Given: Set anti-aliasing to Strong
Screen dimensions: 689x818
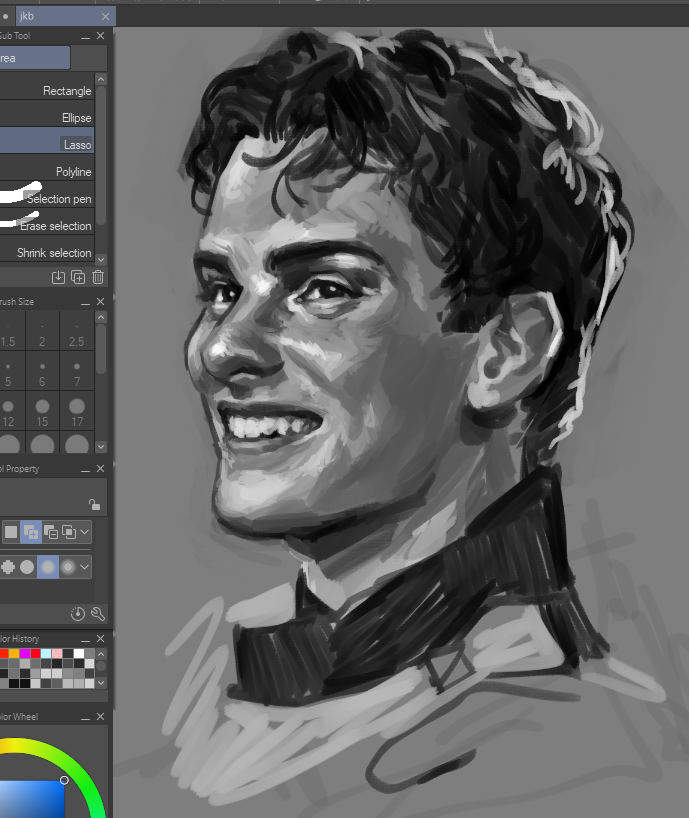Looking at the screenshot, I should point(68,567).
